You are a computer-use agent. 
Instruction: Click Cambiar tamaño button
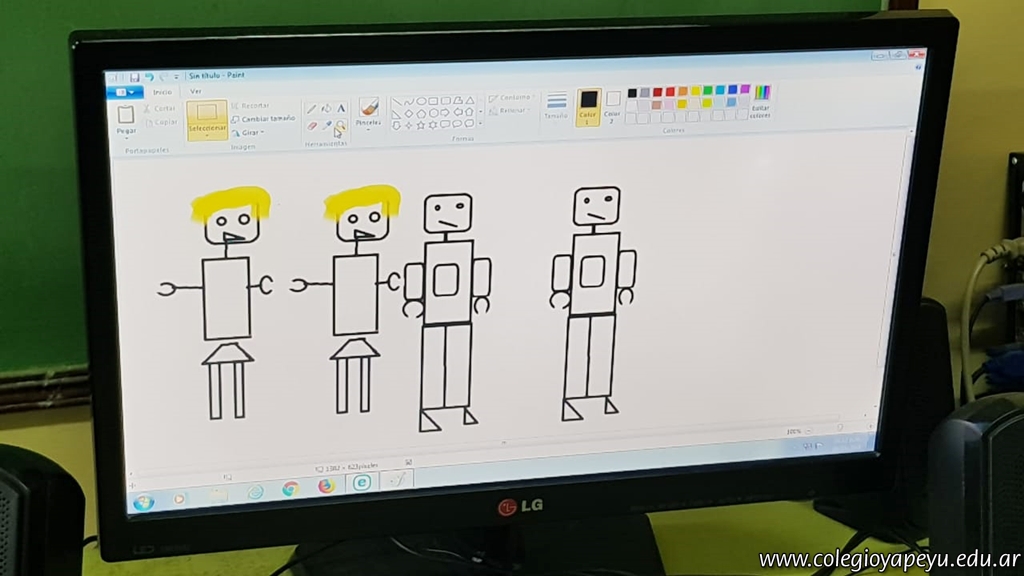263,118
